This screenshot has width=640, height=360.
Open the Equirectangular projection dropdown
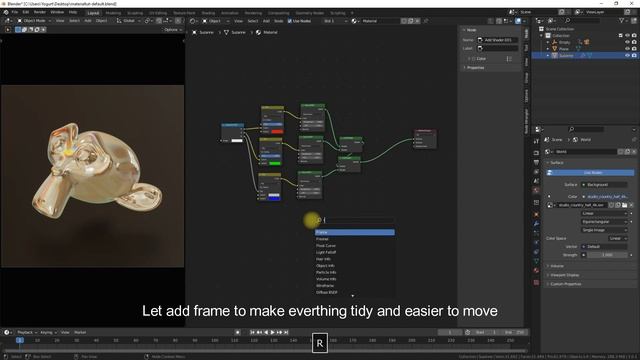pos(604,222)
